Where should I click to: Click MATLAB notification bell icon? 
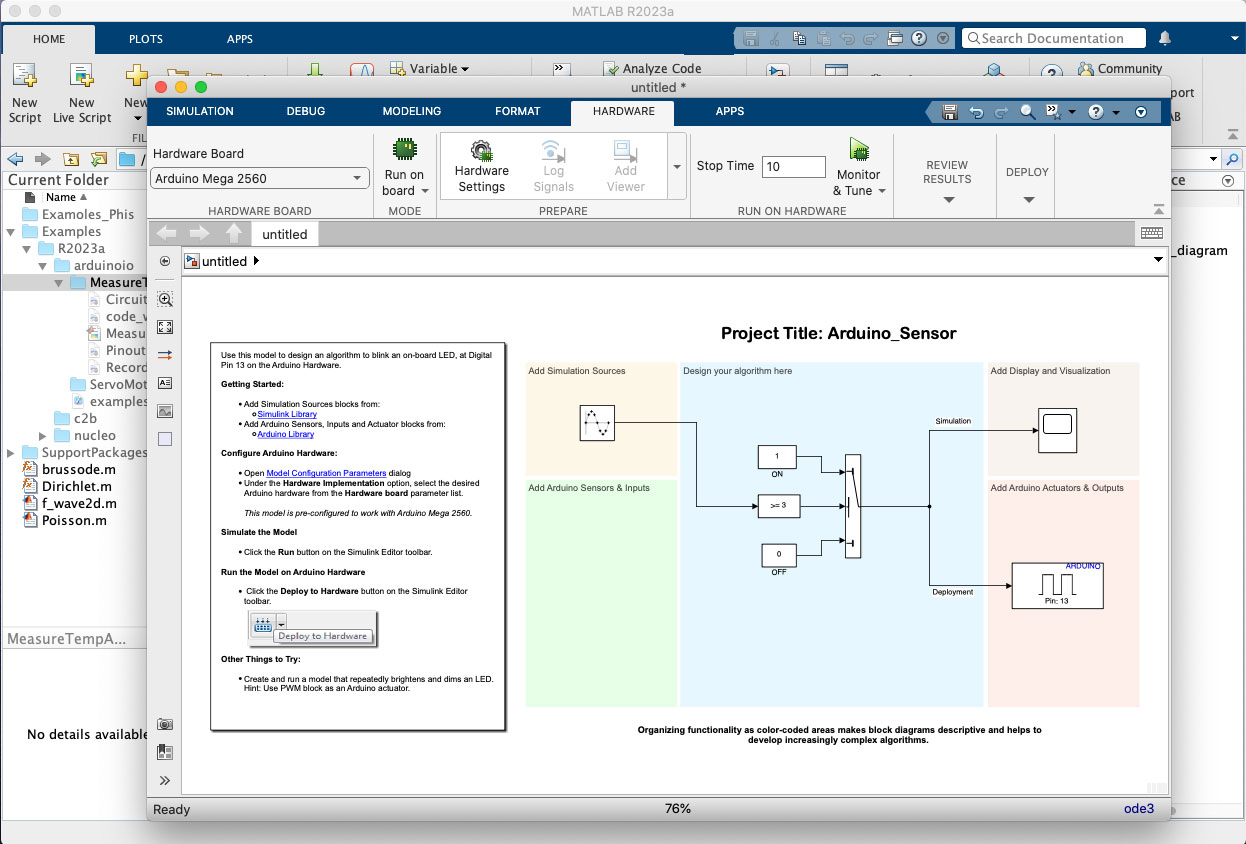click(x=1165, y=38)
